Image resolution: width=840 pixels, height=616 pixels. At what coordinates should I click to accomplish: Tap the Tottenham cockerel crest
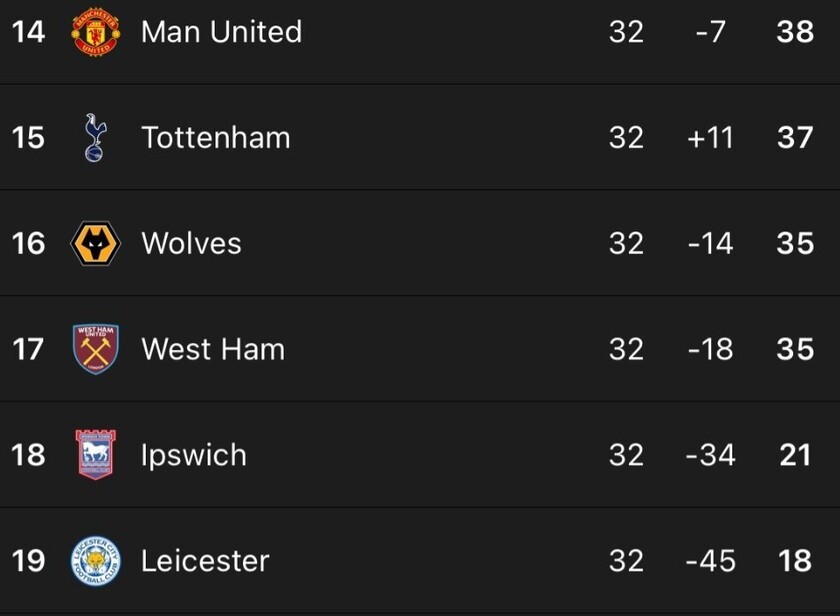click(95, 138)
